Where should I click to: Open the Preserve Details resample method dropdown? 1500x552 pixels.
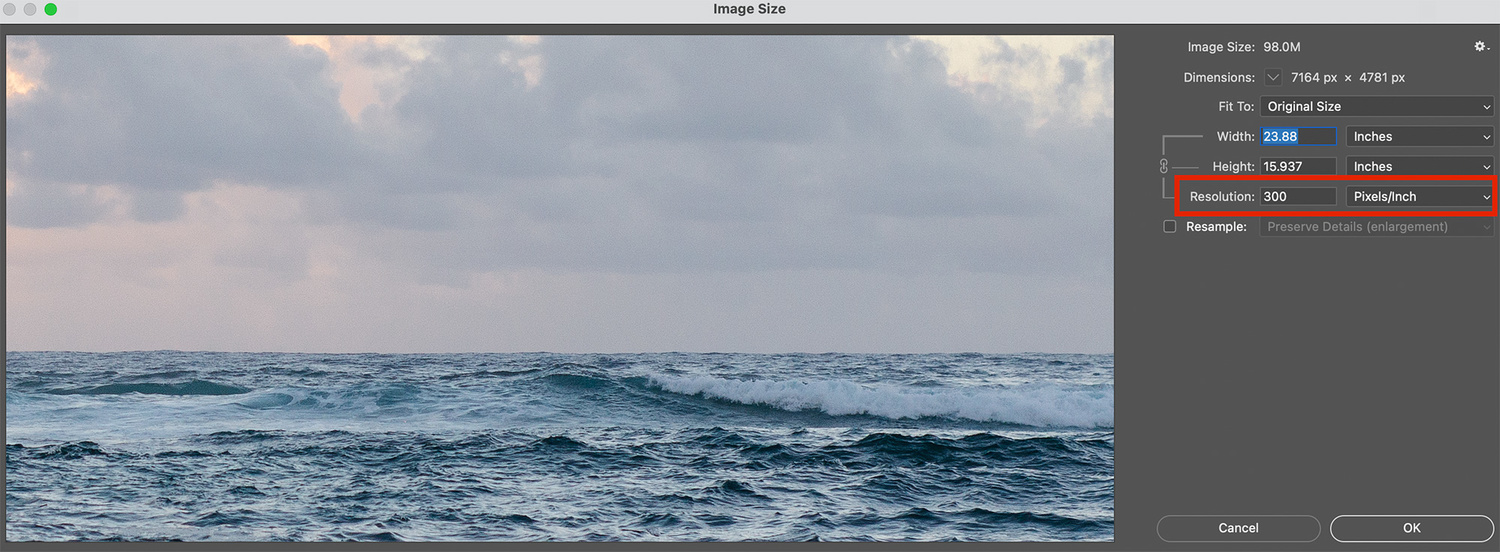tap(1376, 227)
